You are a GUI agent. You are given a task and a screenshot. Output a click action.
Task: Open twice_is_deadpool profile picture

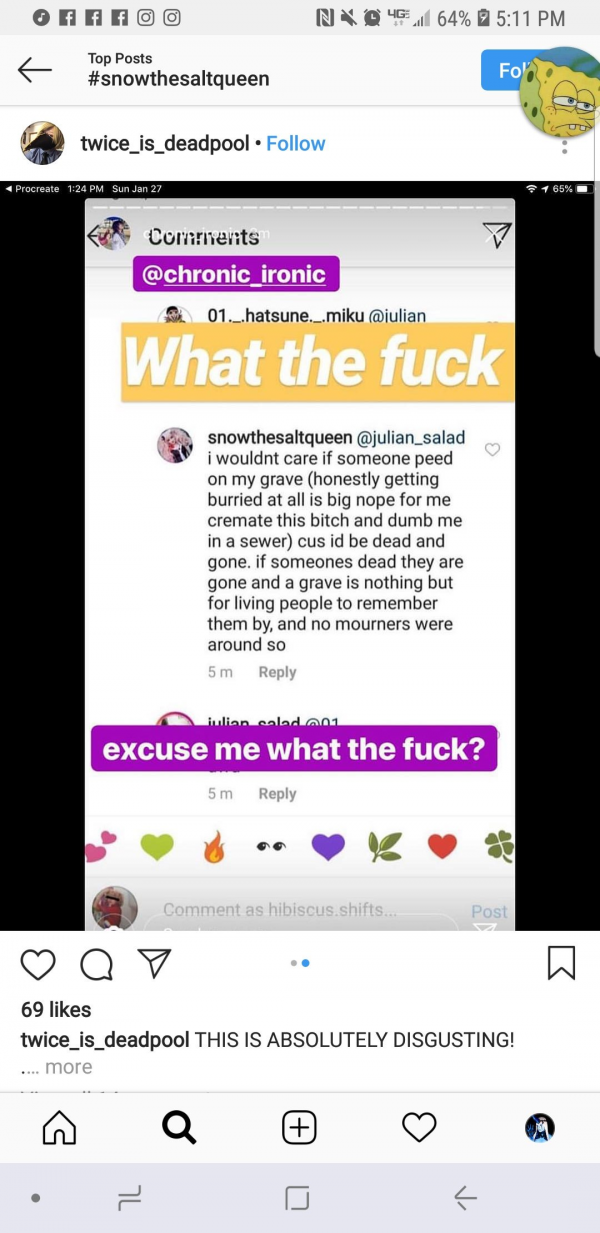click(x=43, y=144)
